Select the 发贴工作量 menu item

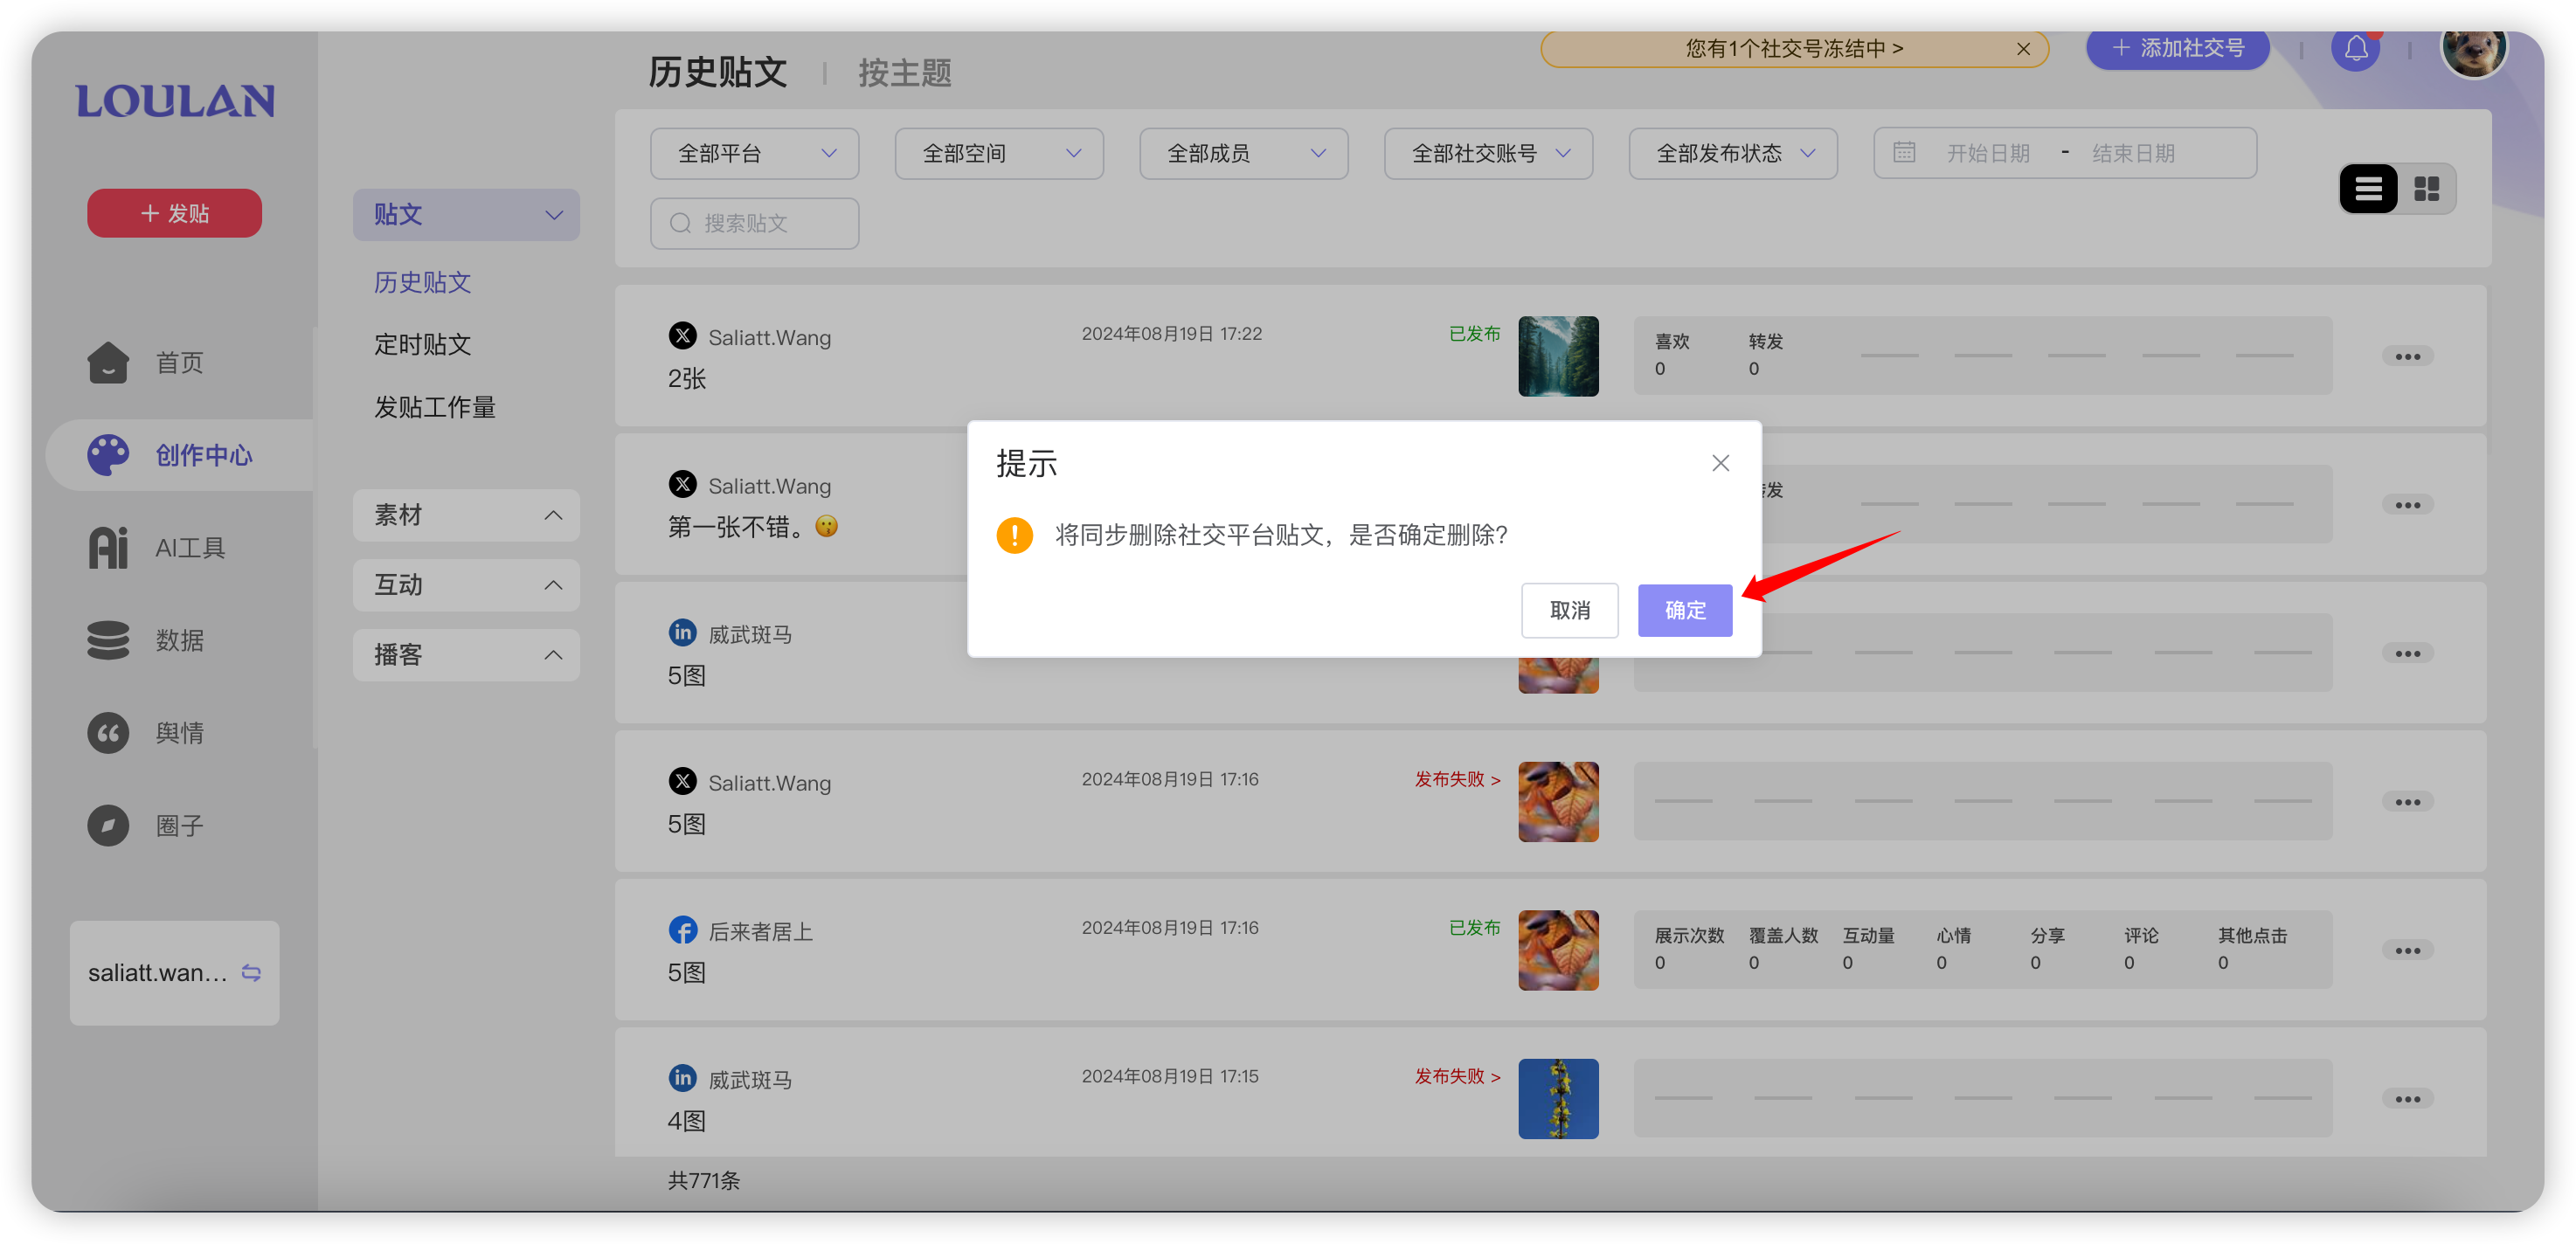[x=434, y=408]
